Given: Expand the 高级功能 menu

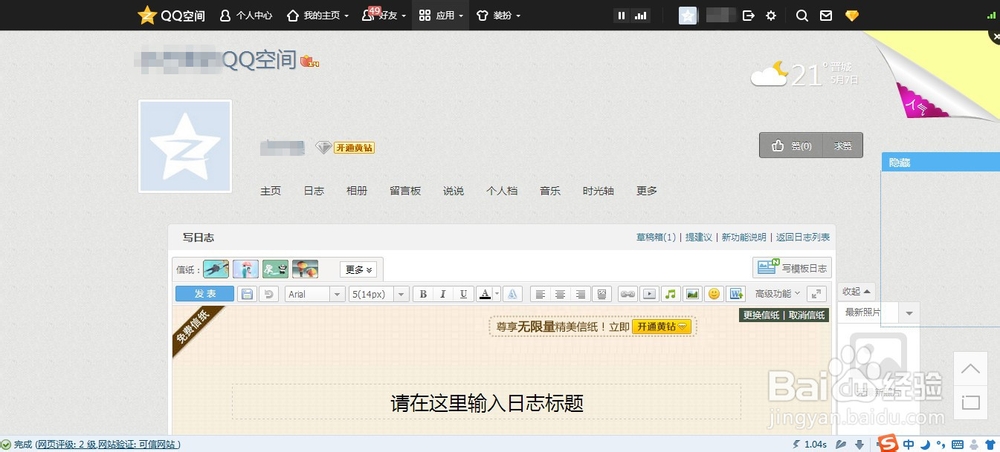Looking at the screenshot, I should click(777, 294).
